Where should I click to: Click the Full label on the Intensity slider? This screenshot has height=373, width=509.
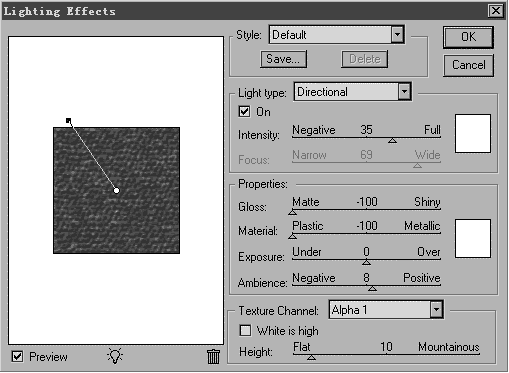click(432, 129)
